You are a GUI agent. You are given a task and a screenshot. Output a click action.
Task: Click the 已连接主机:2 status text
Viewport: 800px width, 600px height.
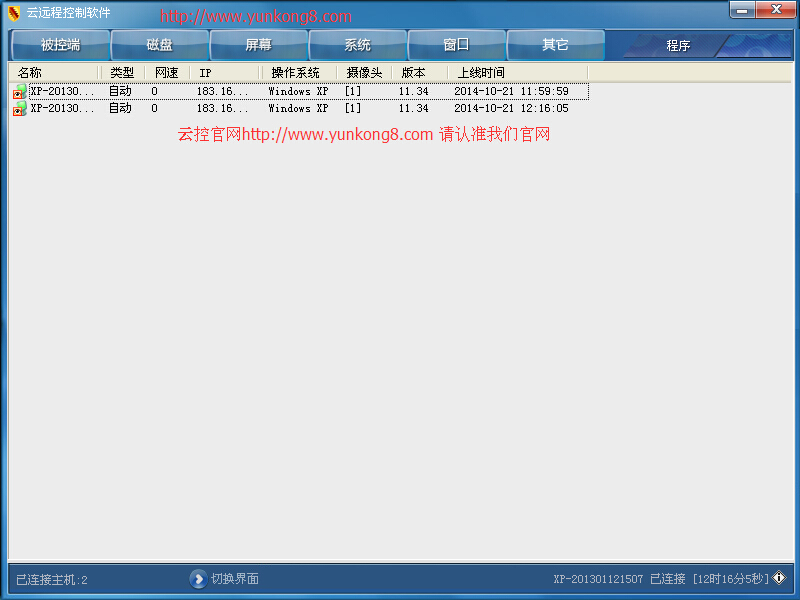pyautogui.click(x=52, y=580)
